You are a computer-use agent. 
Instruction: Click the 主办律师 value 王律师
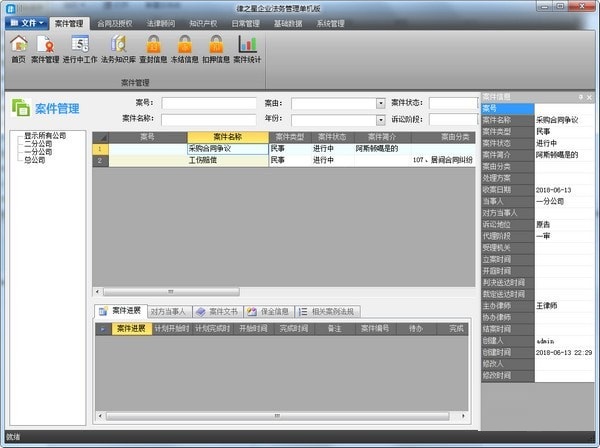click(x=546, y=306)
